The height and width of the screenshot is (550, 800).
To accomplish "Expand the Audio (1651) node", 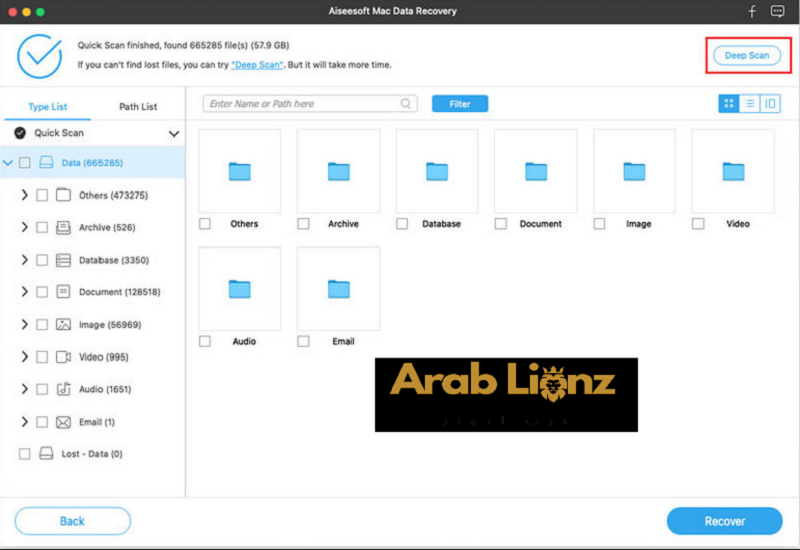I will (x=24, y=389).
